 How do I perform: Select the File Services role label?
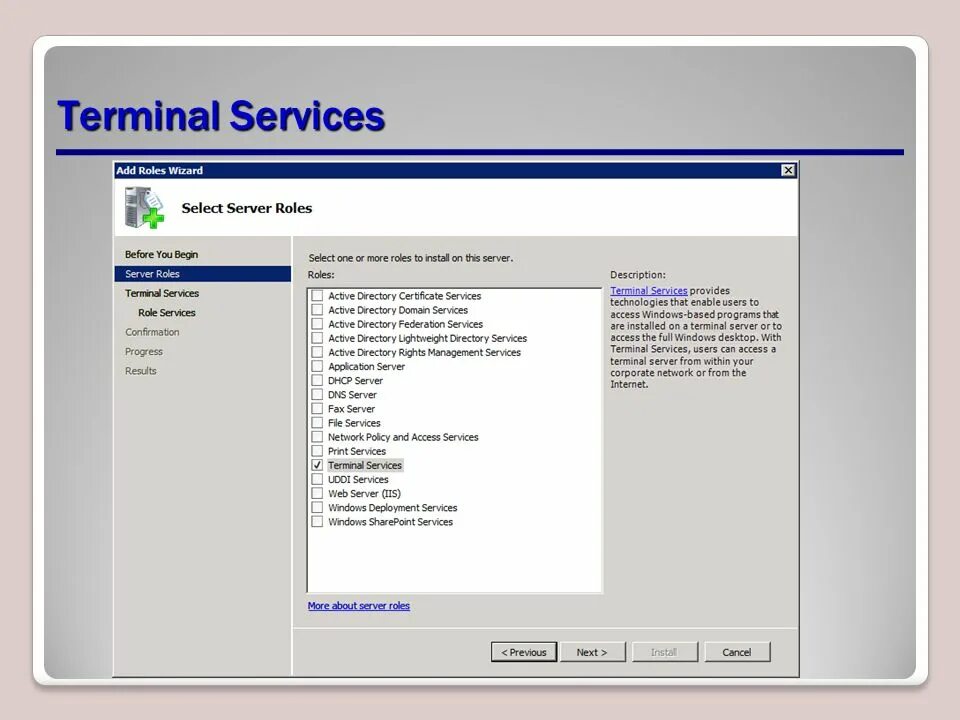pyautogui.click(x=354, y=423)
